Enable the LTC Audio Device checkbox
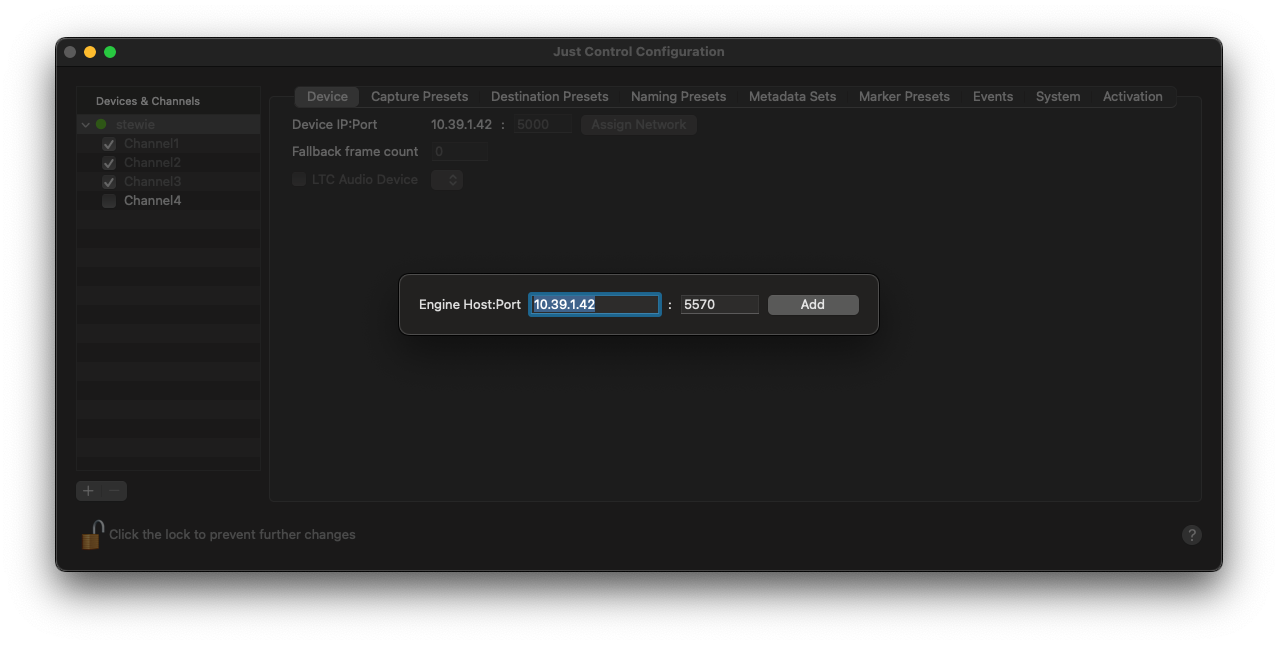 pos(299,180)
